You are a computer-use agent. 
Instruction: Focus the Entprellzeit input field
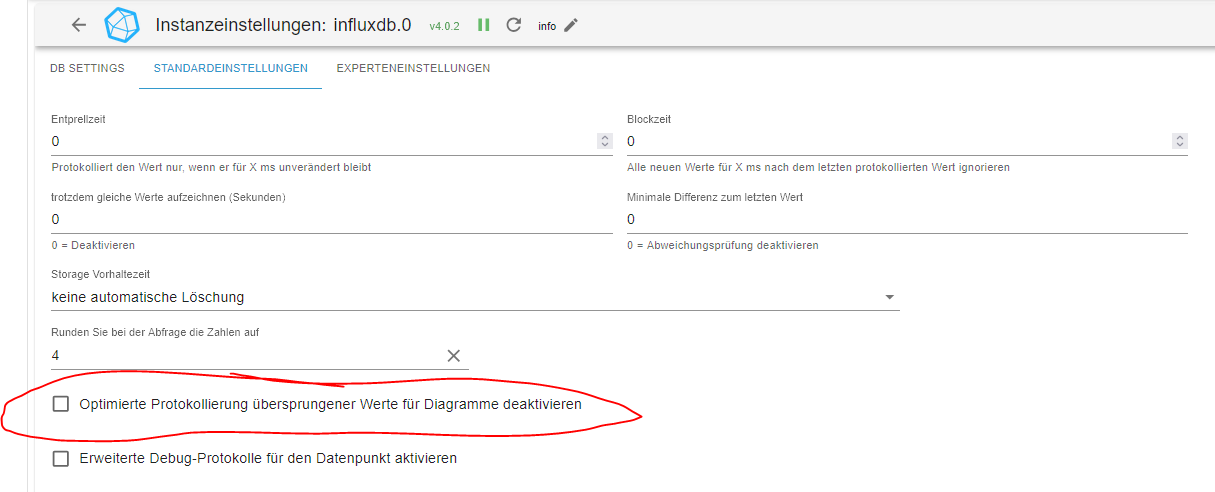point(320,141)
